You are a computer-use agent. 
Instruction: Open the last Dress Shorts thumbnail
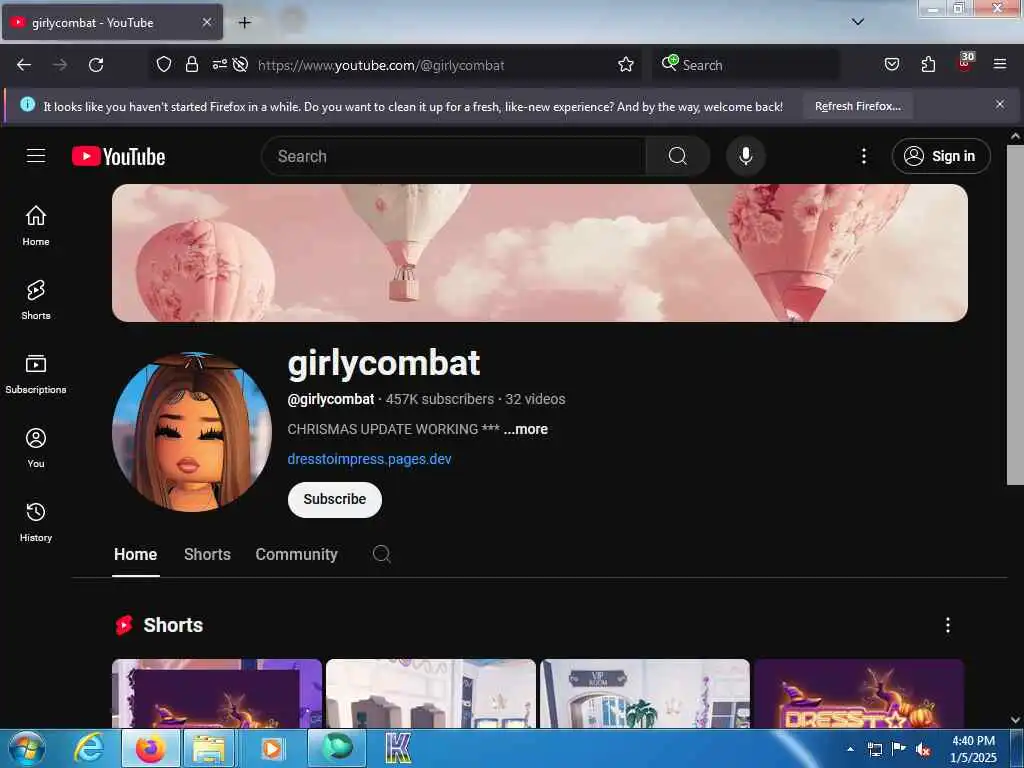[859, 694]
